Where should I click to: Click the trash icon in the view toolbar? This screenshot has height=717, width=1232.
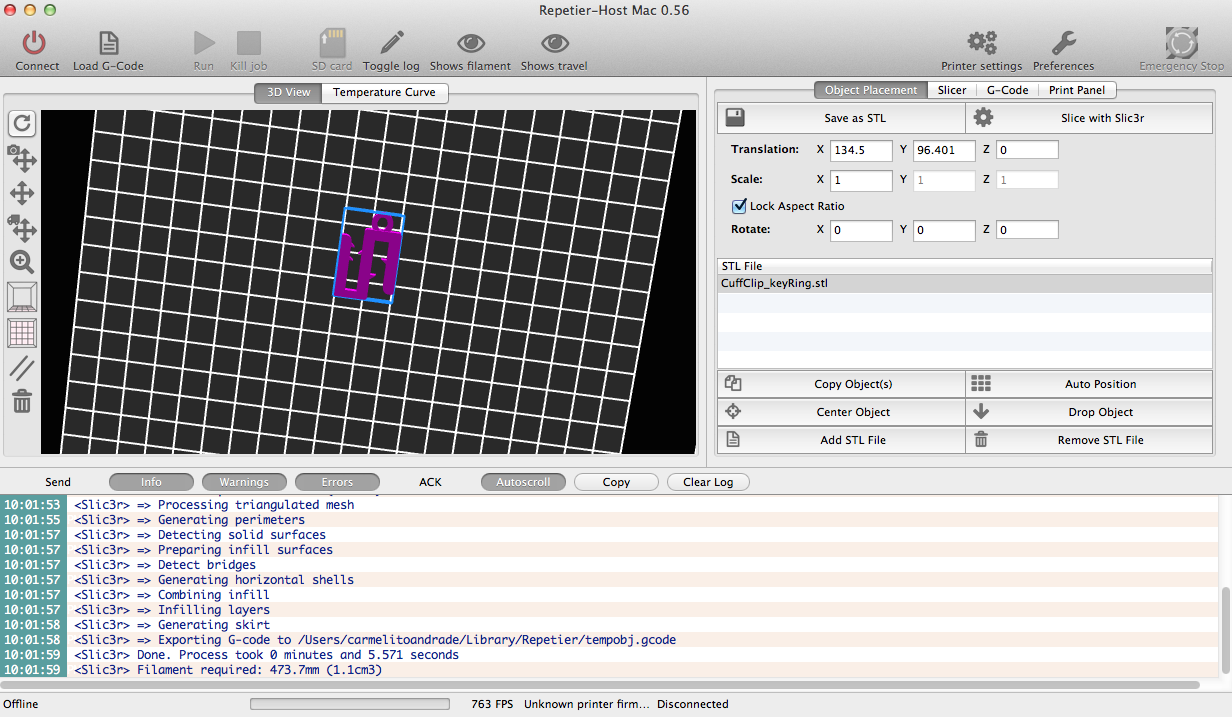(22, 402)
